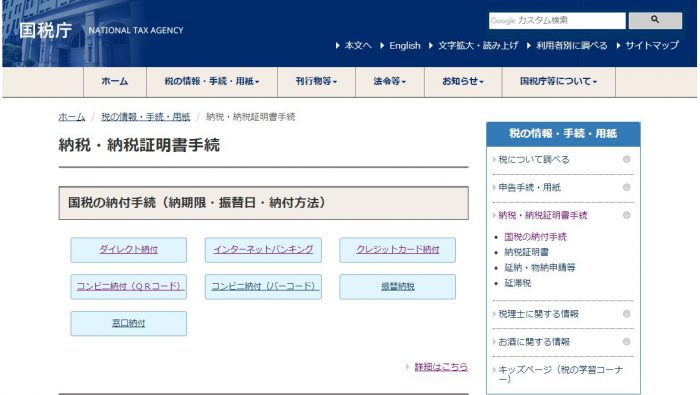
Task: Expand the 刊行物等 navigation dropdown
Action: tap(316, 81)
